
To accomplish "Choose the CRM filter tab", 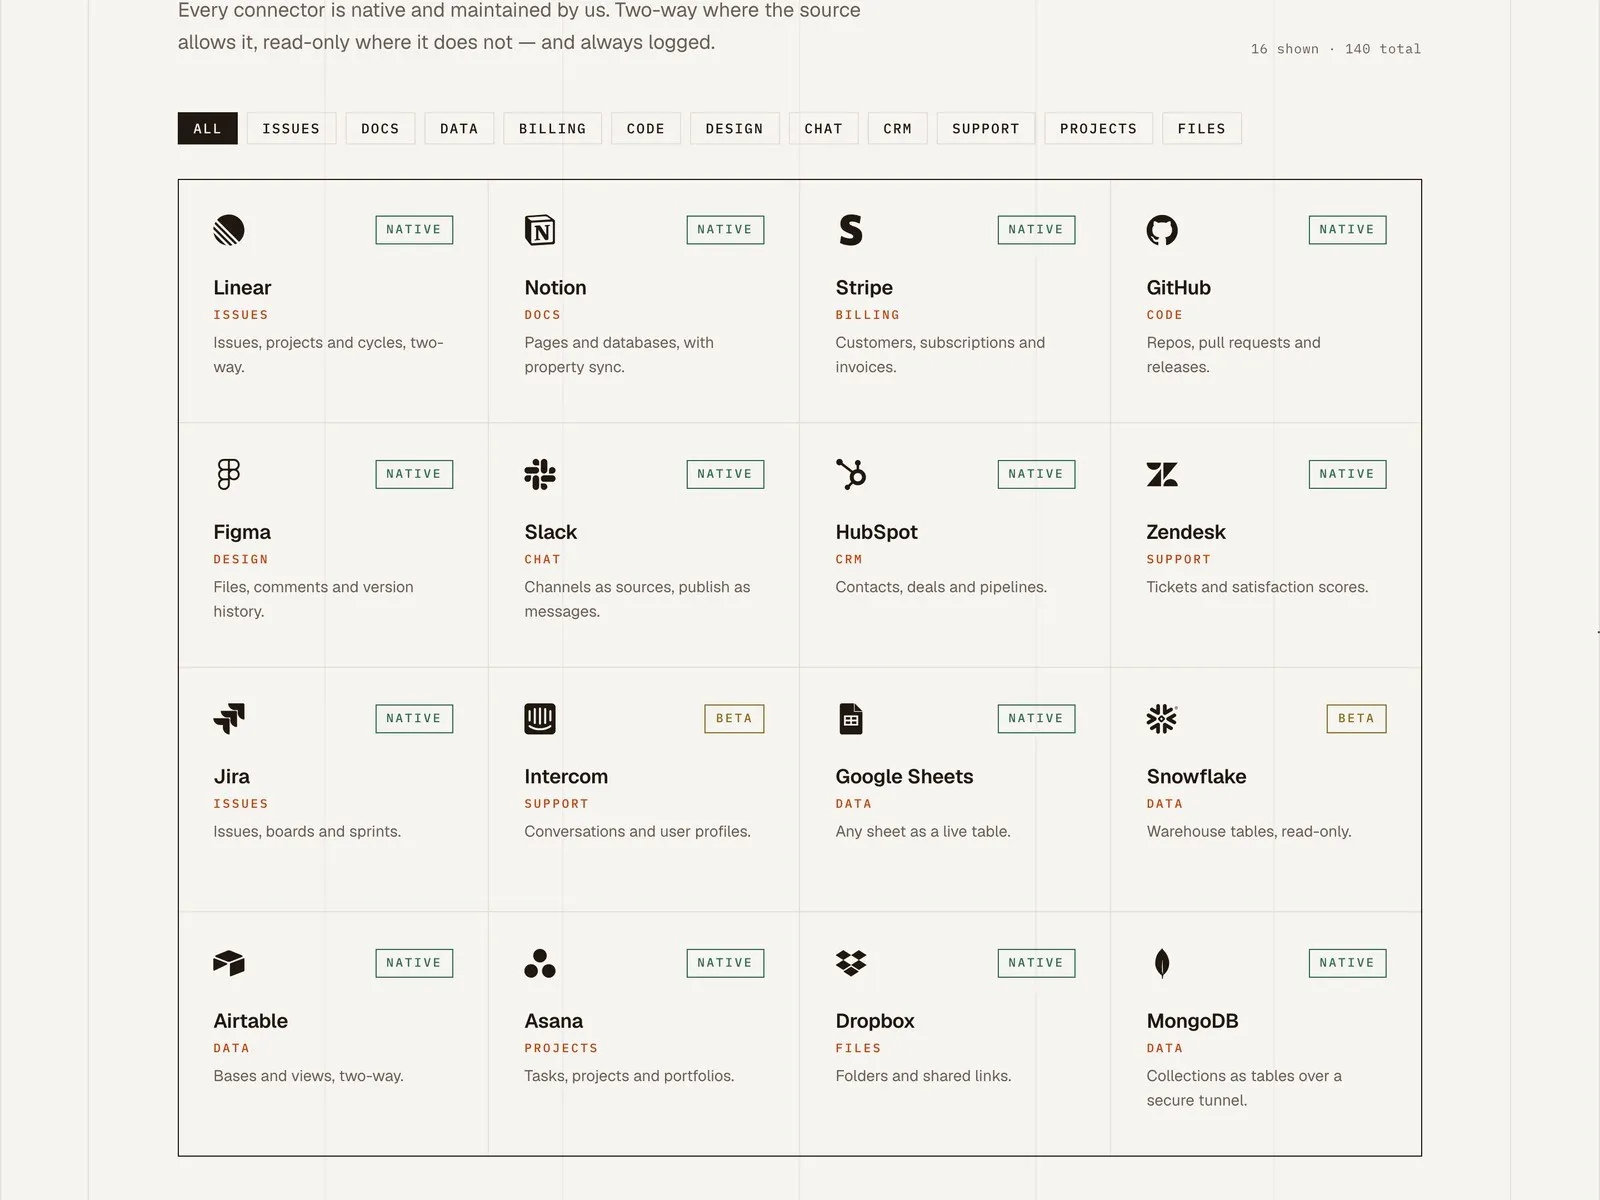I will coord(897,128).
